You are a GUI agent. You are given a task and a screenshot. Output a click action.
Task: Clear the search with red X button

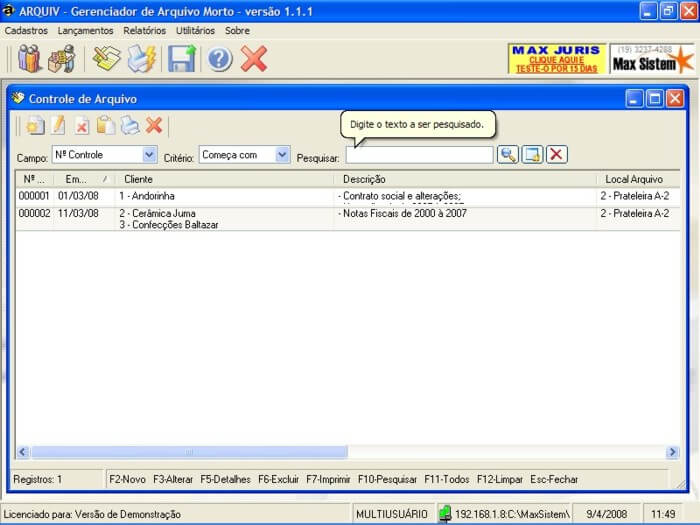(x=556, y=155)
